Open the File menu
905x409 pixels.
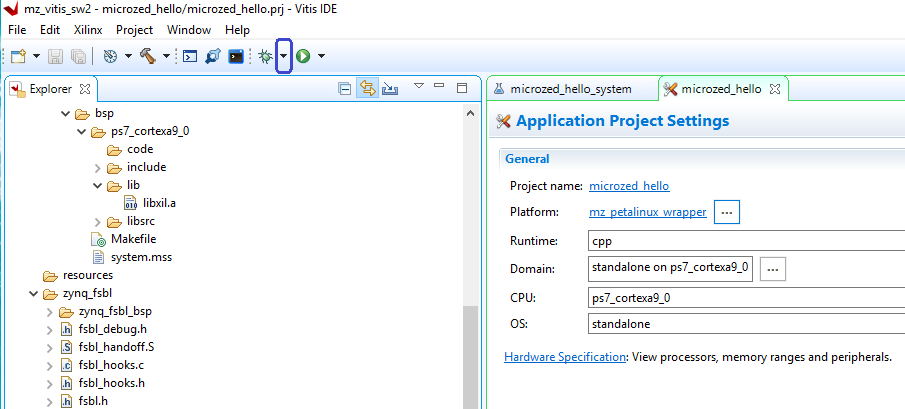point(17,29)
